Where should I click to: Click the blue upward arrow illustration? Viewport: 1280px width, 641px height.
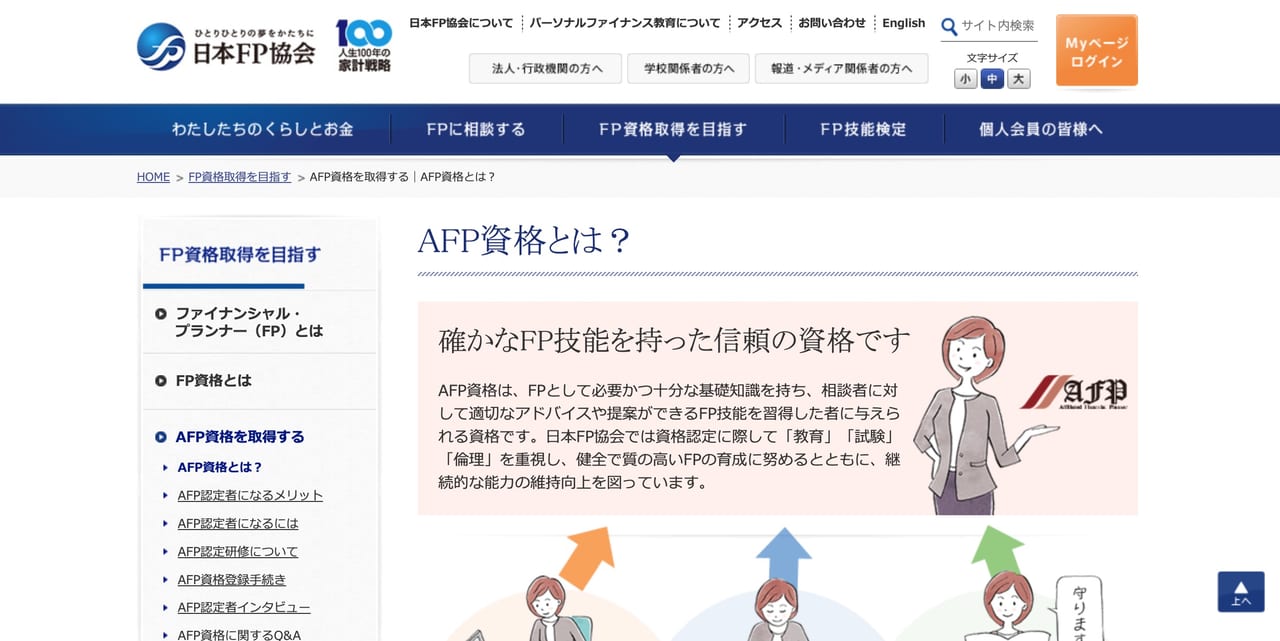click(783, 555)
